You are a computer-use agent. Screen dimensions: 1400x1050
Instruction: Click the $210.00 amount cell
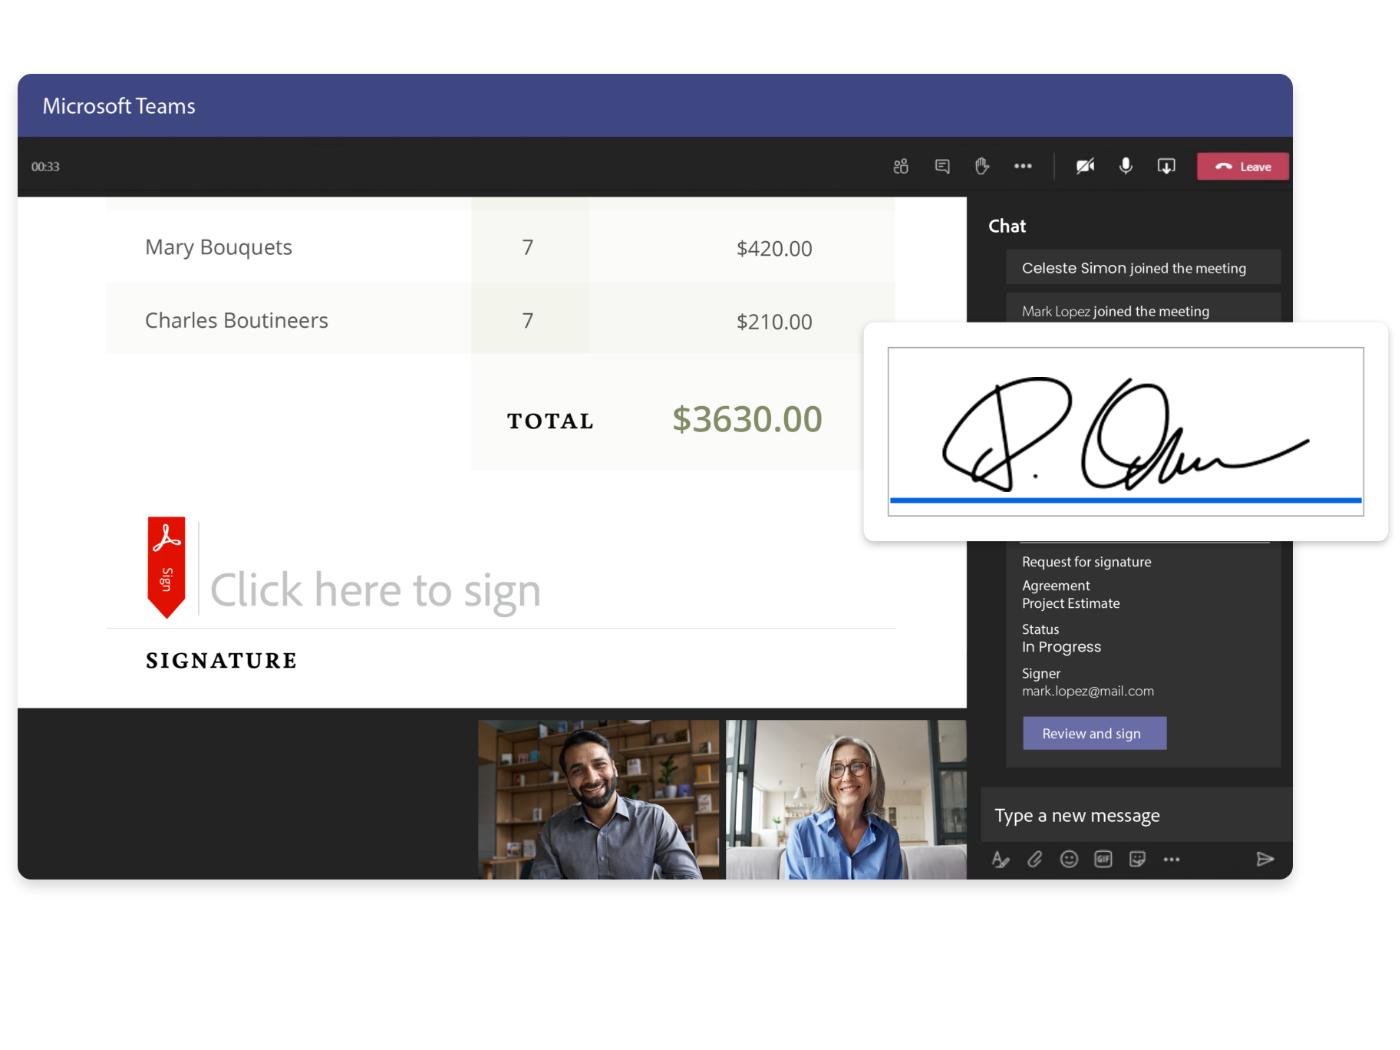pyautogui.click(x=774, y=321)
